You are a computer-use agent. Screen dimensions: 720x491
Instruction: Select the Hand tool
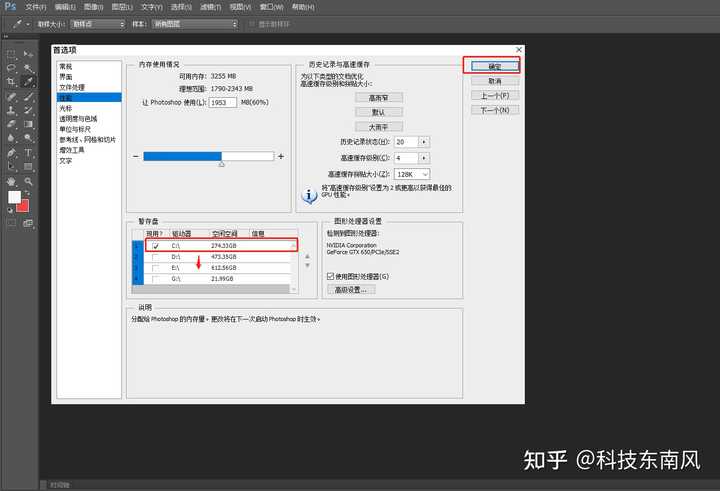pyautogui.click(x=11, y=181)
